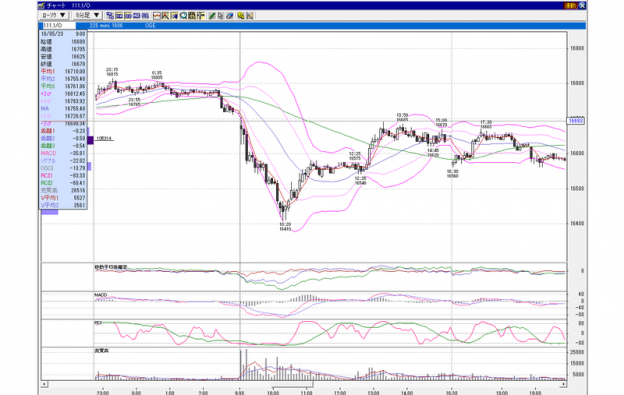Click the last toolbar icon after the key
This screenshot has height=395, width=624.
pyautogui.click(x=250, y=16)
